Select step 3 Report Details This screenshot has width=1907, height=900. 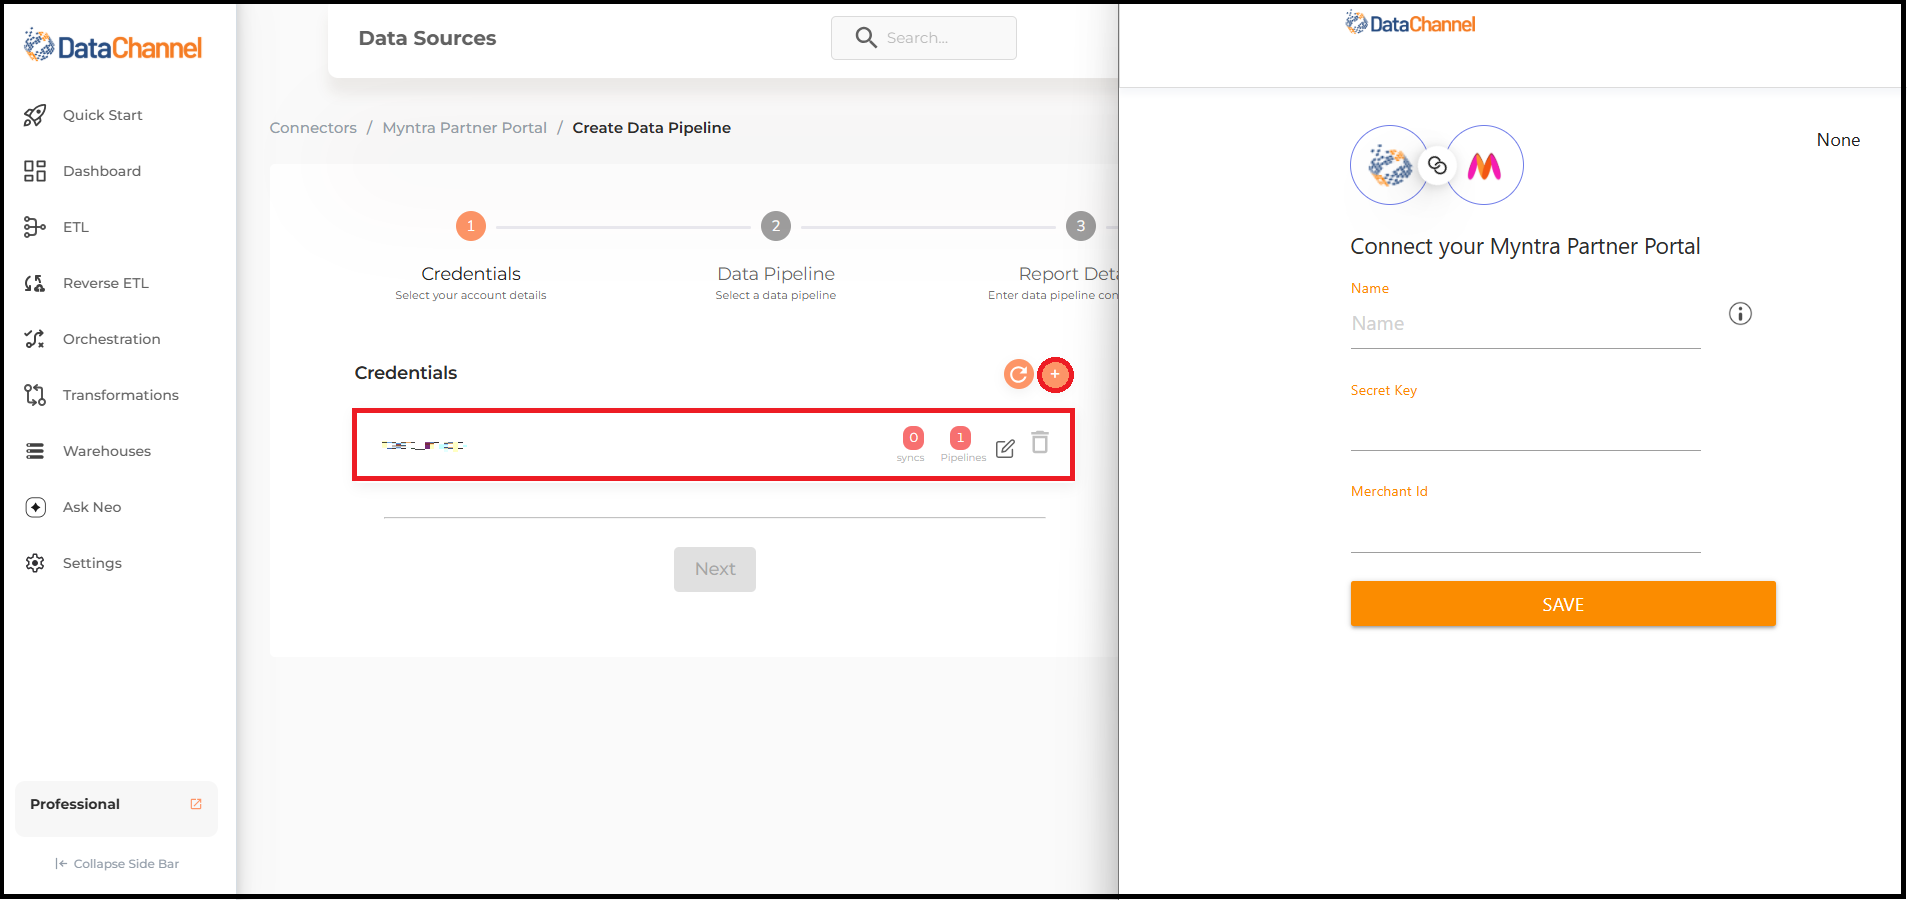pos(1081,226)
